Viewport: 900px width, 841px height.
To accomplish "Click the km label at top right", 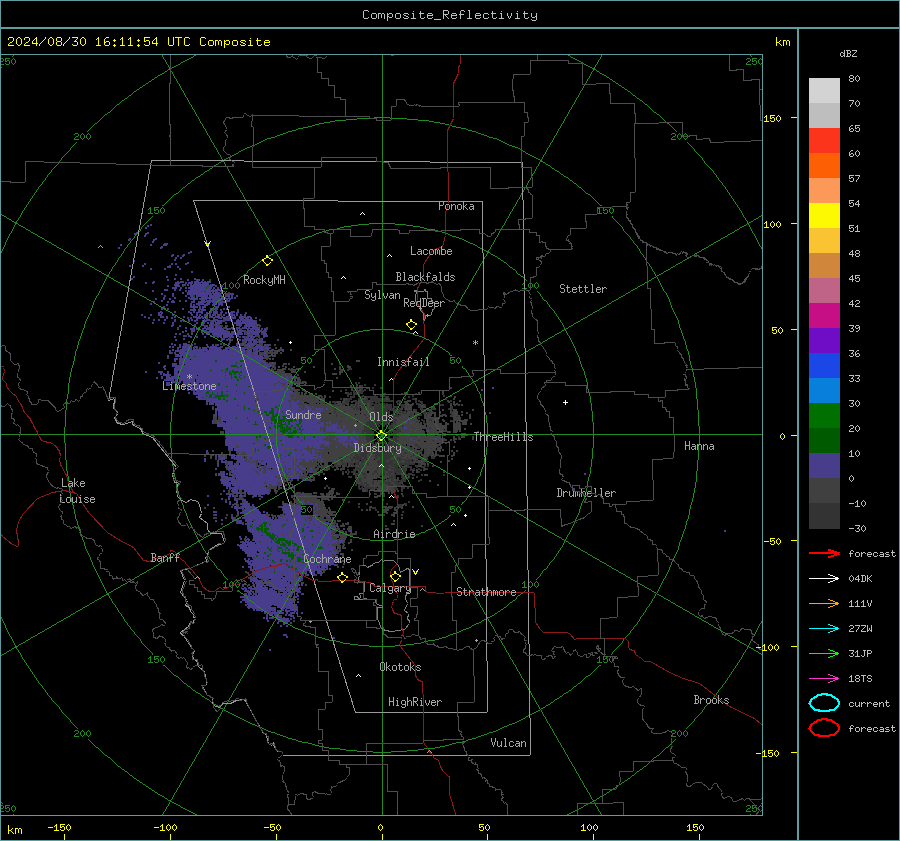I will 782,42.
